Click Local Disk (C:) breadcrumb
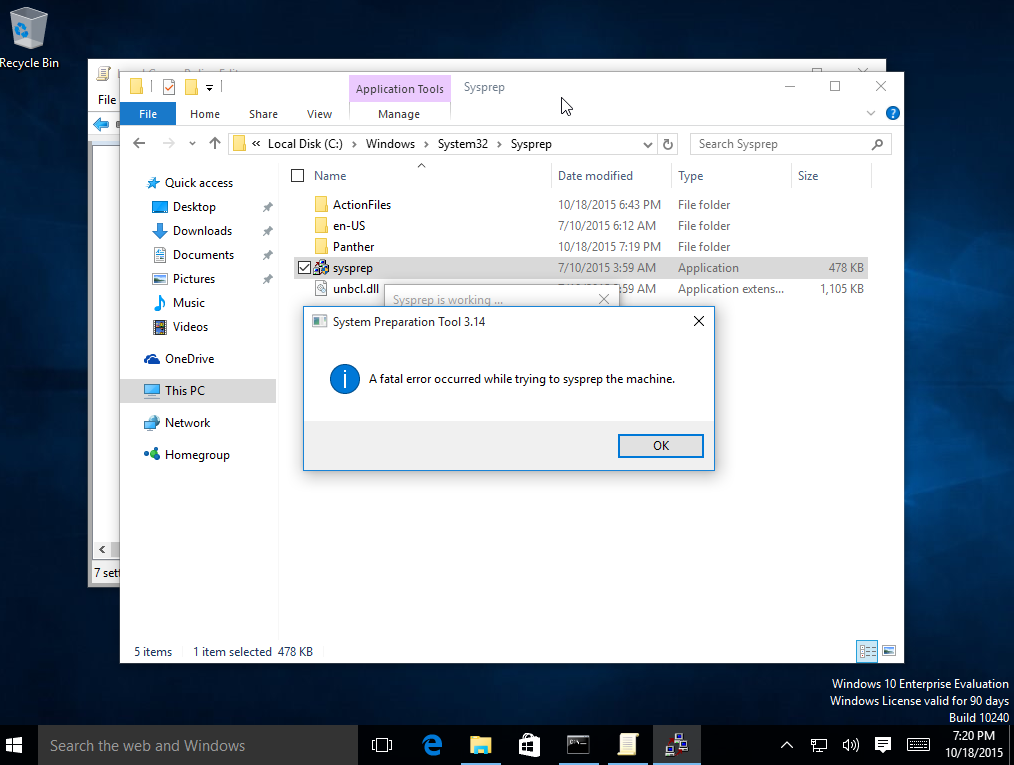The height and width of the screenshot is (765, 1014). point(305,144)
